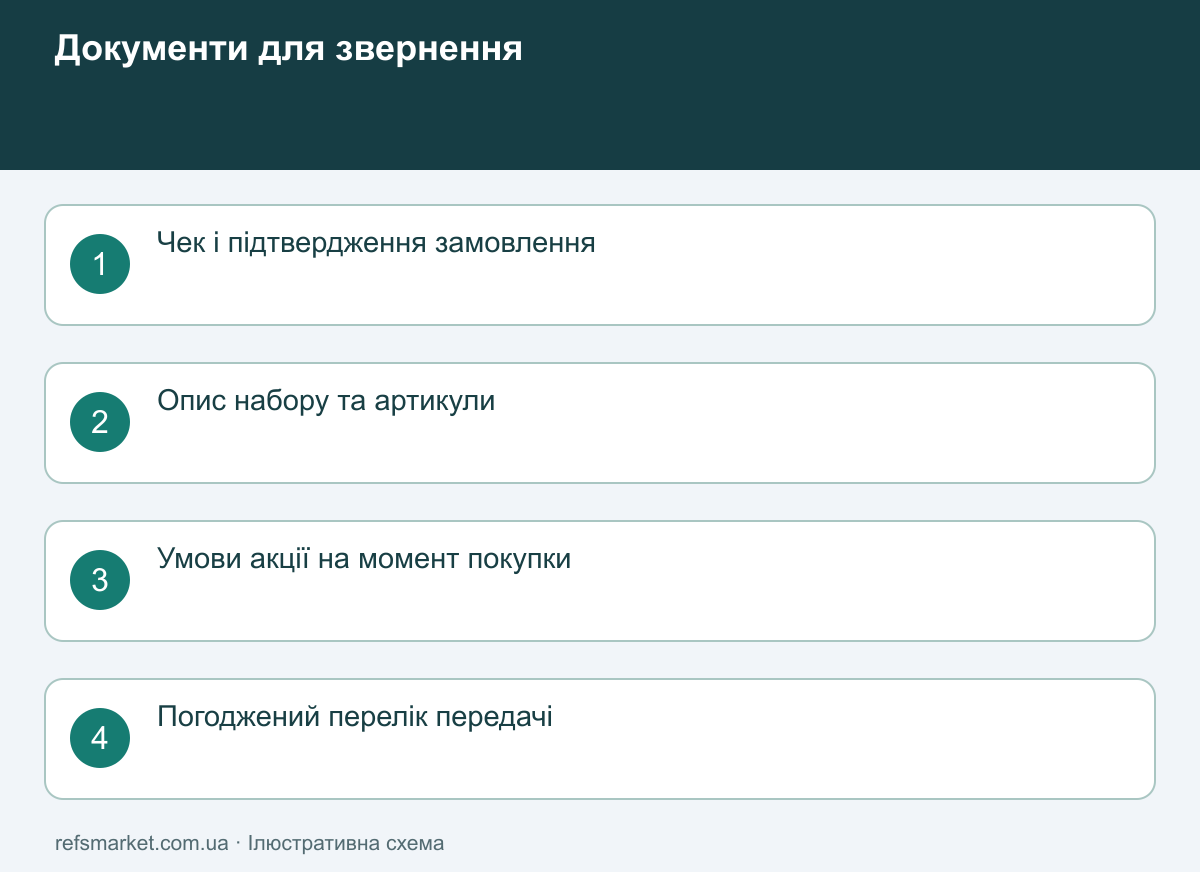
Task: Select the number 1 circle badge
Action: [100, 264]
